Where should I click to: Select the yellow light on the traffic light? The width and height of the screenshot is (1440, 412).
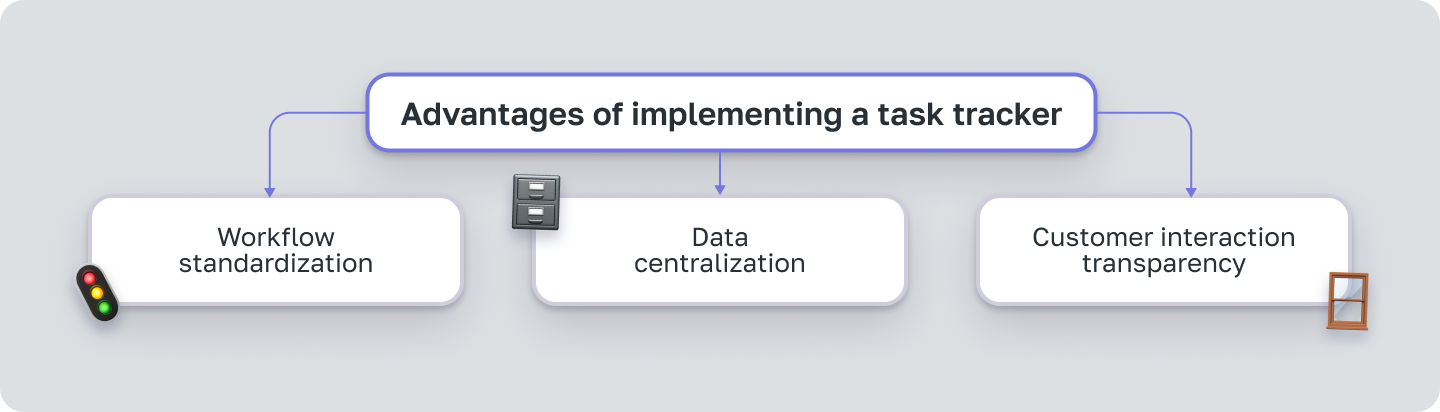pyautogui.click(x=97, y=293)
